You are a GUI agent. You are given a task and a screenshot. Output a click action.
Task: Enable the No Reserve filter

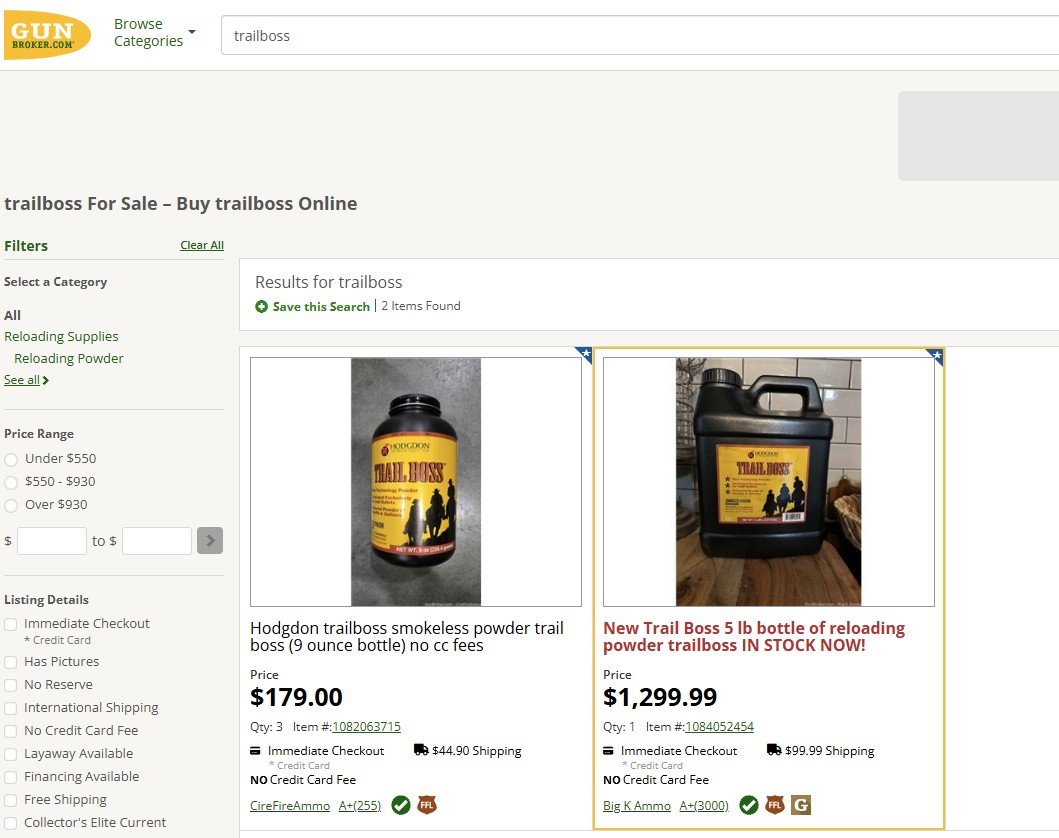pyautogui.click(x=11, y=685)
